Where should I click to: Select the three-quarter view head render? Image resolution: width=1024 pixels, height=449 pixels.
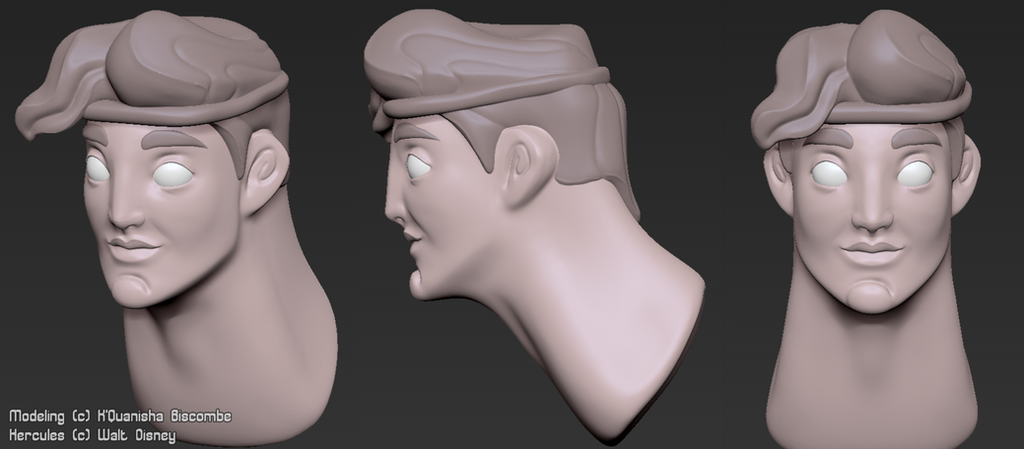point(176,226)
